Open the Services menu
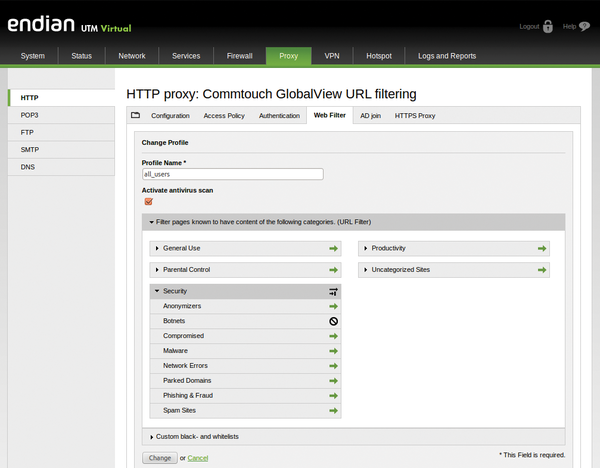The image size is (600, 468). tap(186, 56)
